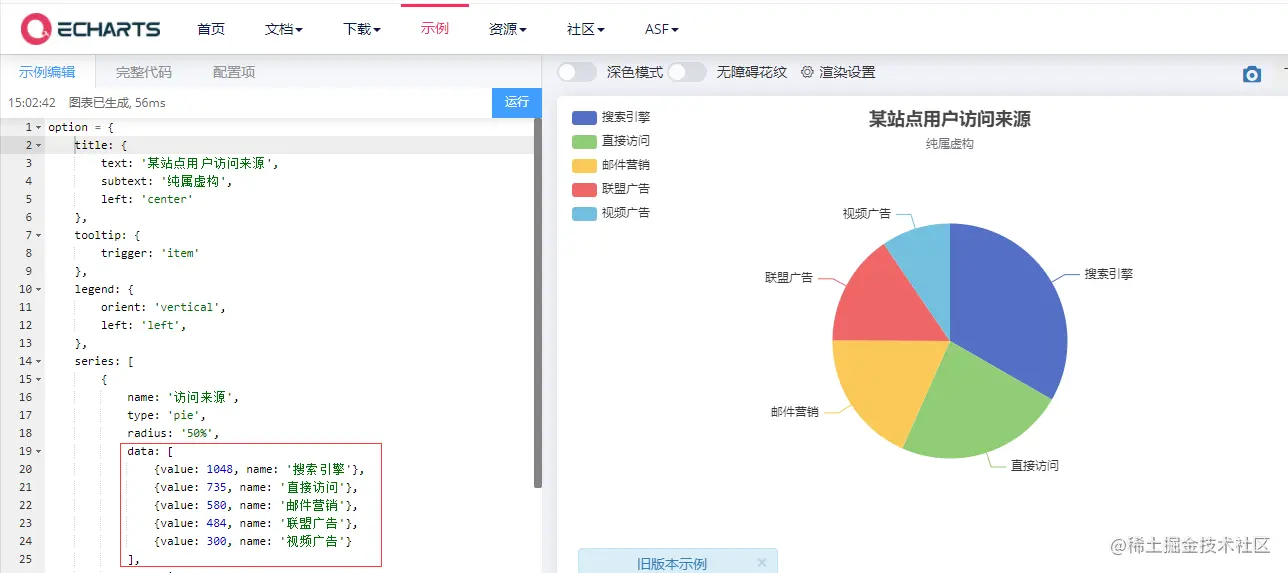Click pie label 视频广告 beside chart
The height and width of the screenshot is (573, 1288).
(x=867, y=213)
